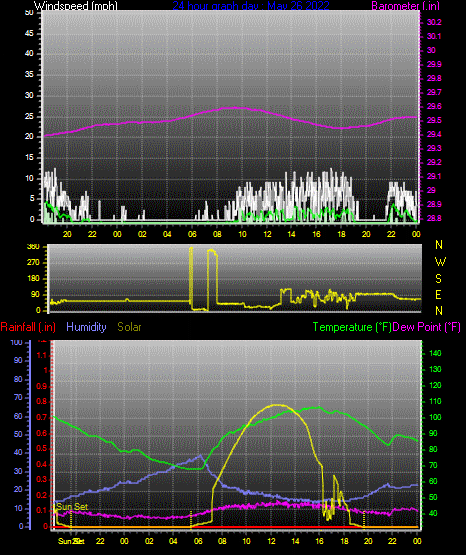Viewport: 466px width, 555px height.
Task: Click the "E" compass label beside the direction chart
Action: 438,294
